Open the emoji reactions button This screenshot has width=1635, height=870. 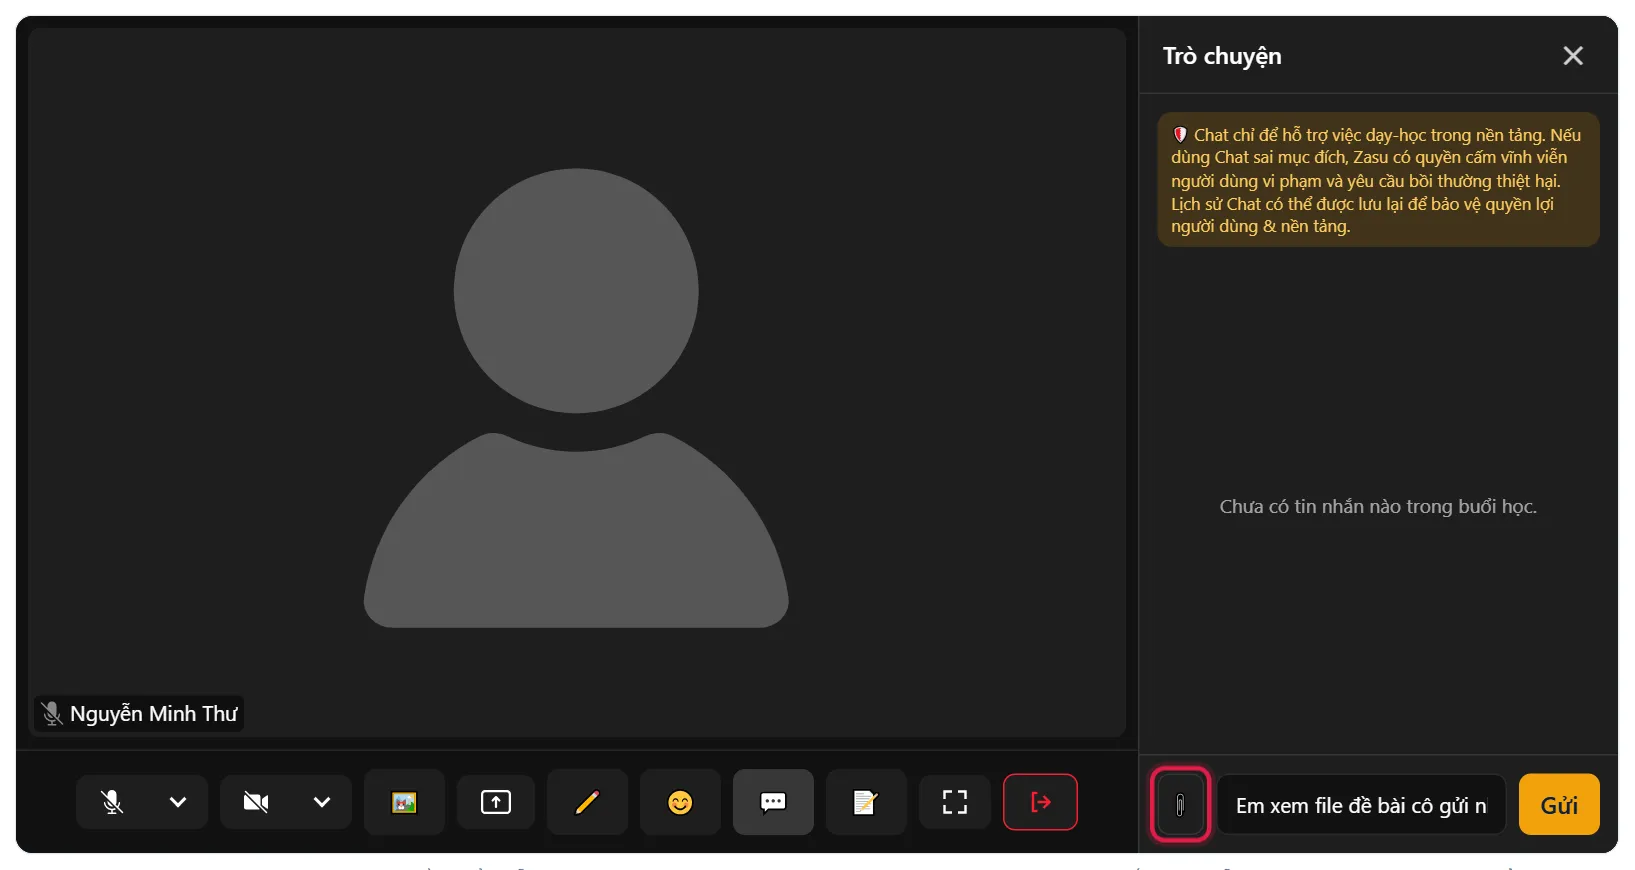coord(680,802)
